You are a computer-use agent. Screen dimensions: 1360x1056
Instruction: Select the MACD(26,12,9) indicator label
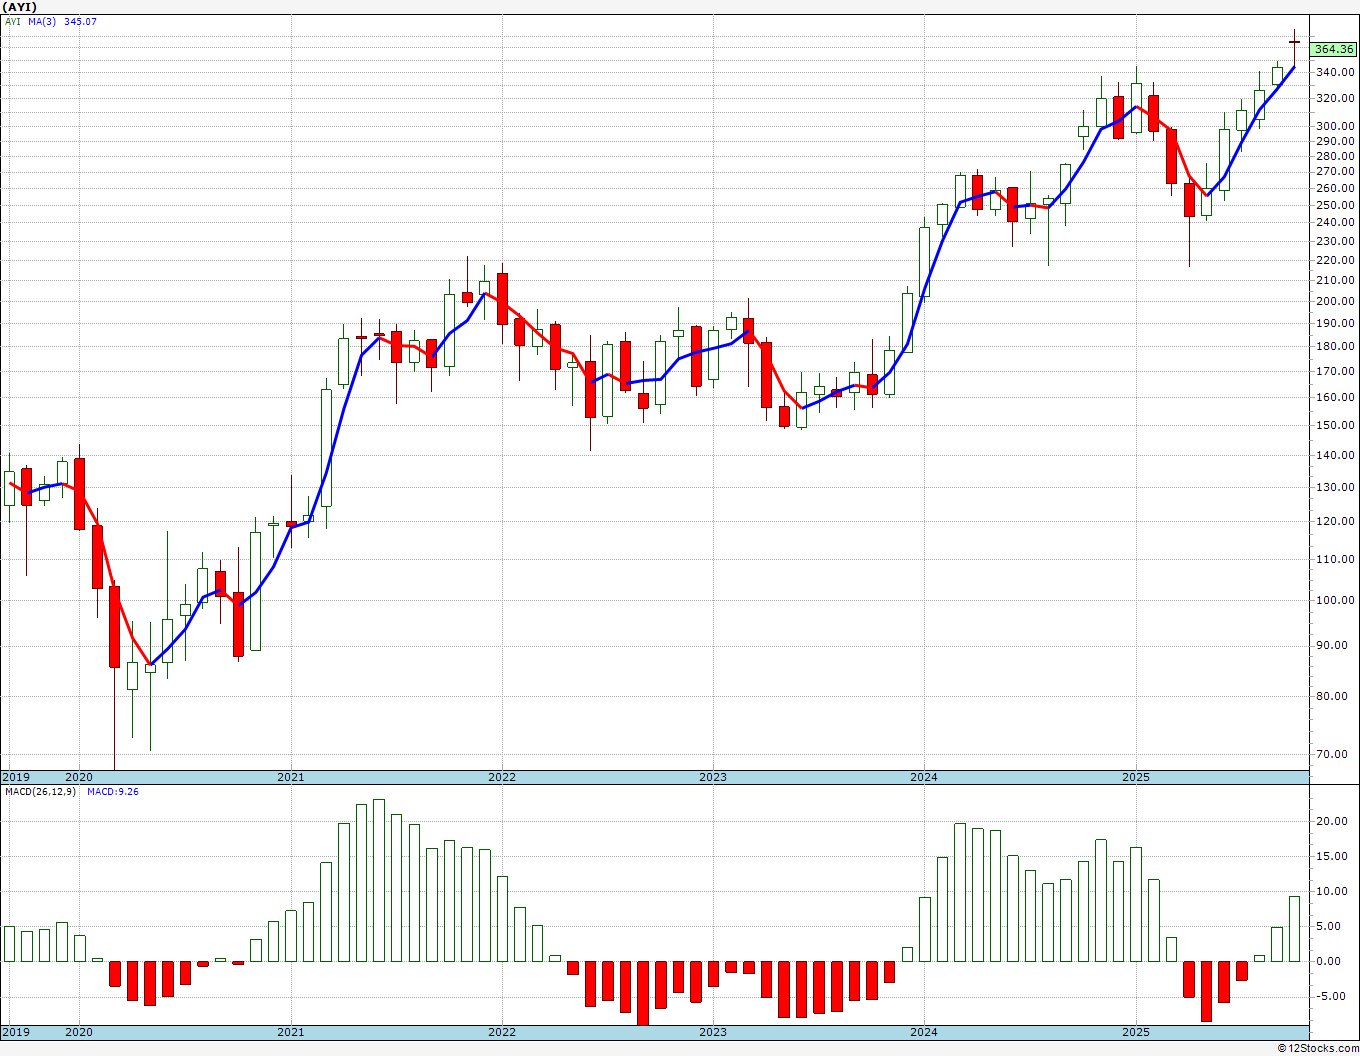tap(40, 792)
